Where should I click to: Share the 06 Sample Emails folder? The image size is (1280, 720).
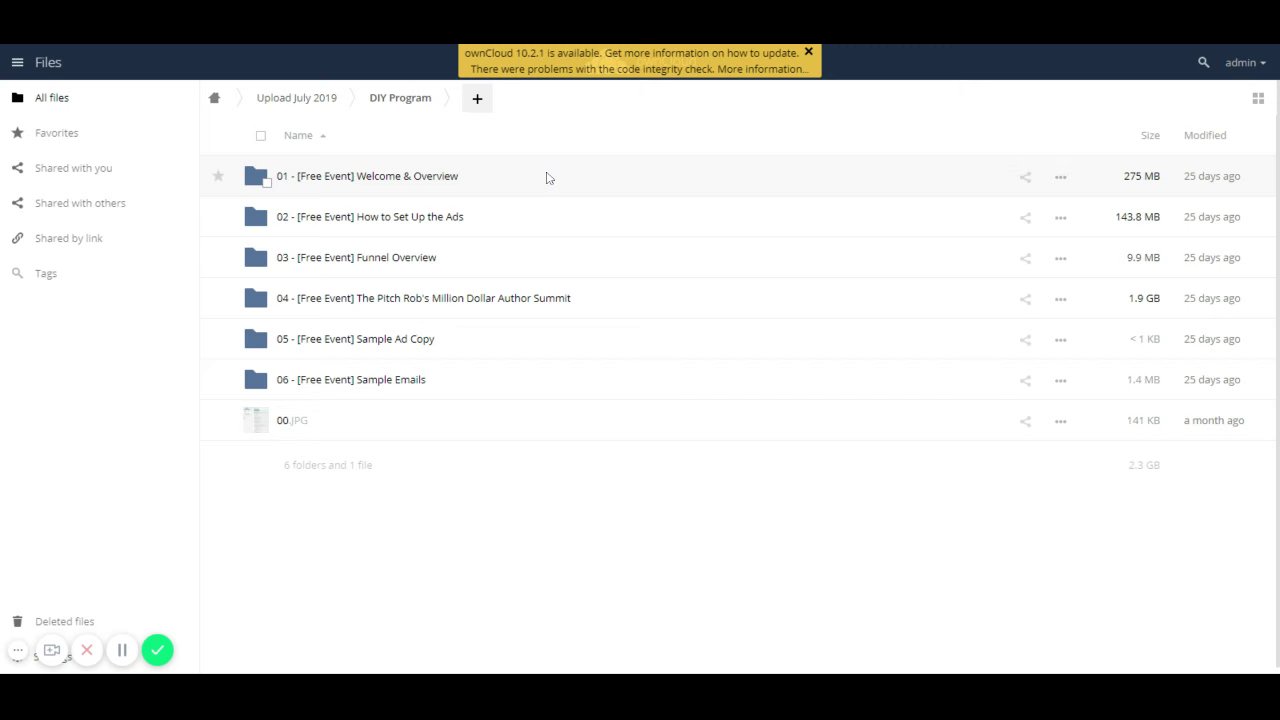pyautogui.click(x=1025, y=380)
